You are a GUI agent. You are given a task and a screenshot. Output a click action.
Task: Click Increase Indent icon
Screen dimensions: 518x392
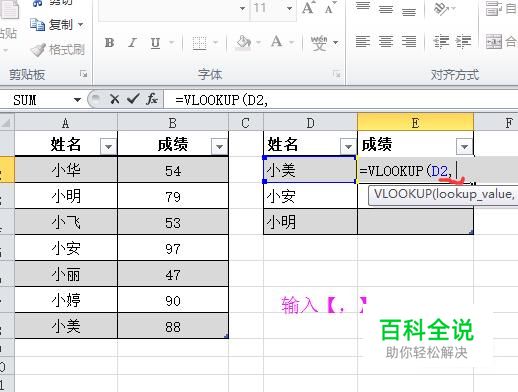point(463,42)
